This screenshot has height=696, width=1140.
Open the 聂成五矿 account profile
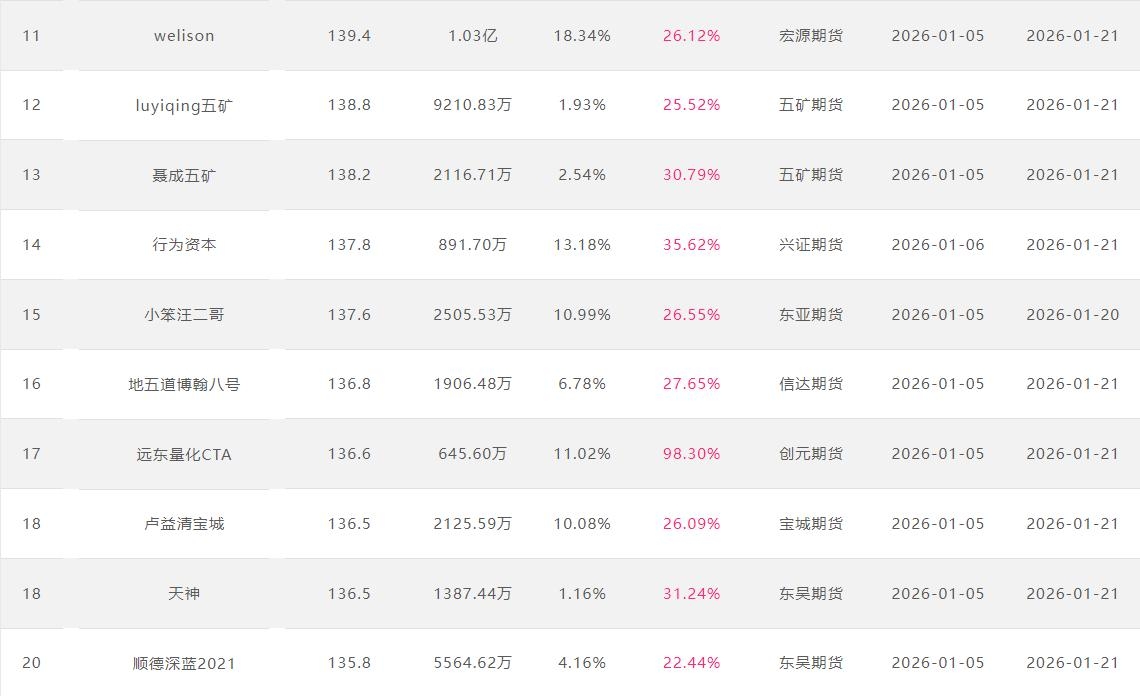coord(184,175)
